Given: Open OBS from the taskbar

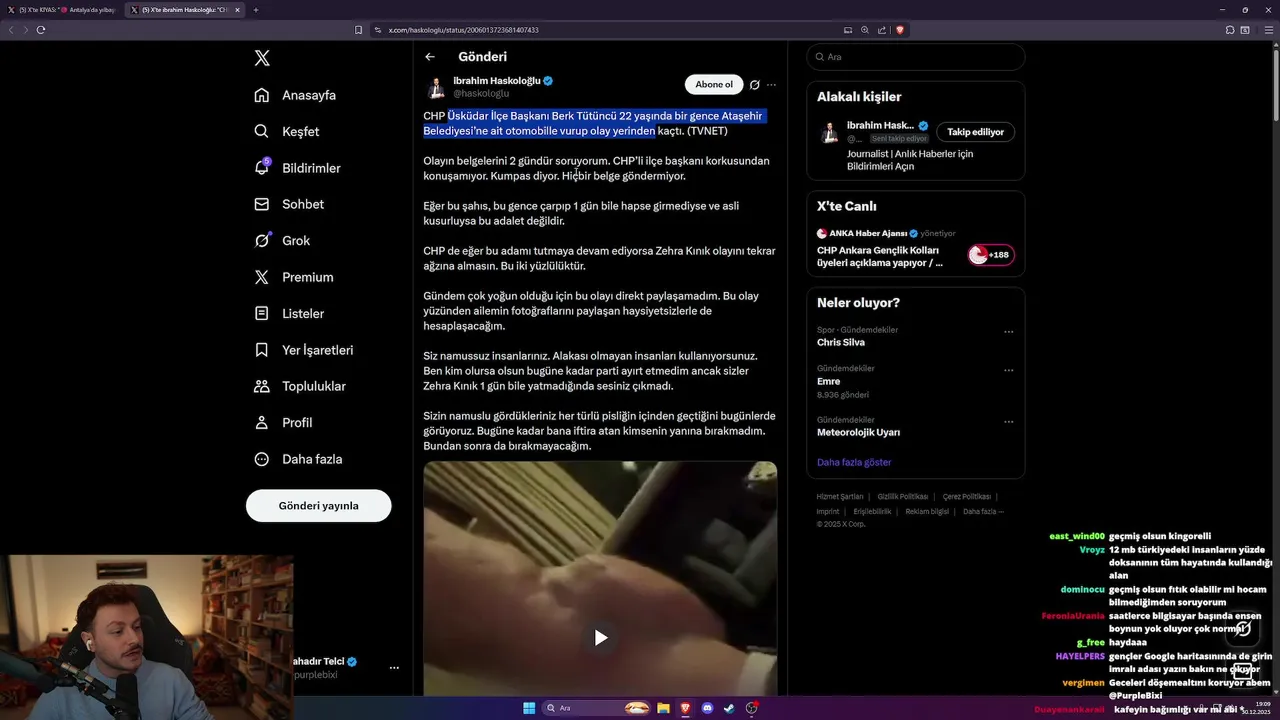Looking at the screenshot, I should (751, 708).
